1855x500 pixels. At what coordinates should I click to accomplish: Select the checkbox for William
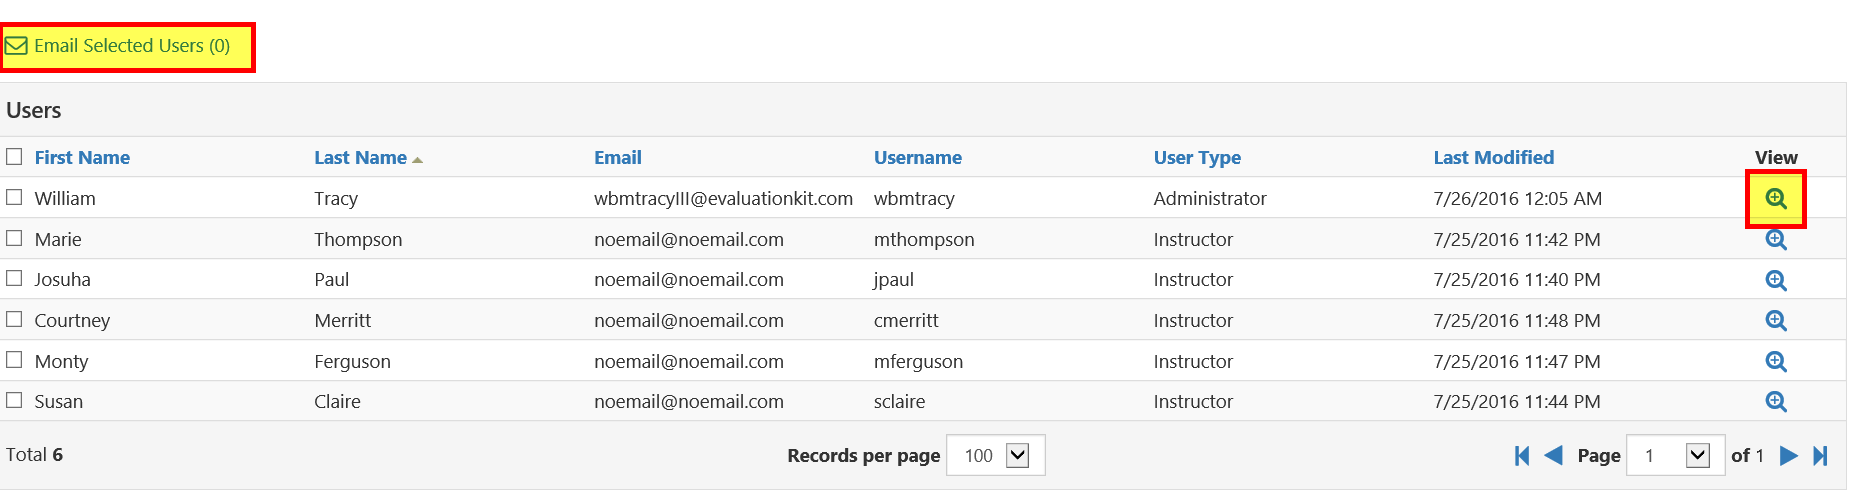[x=14, y=197]
